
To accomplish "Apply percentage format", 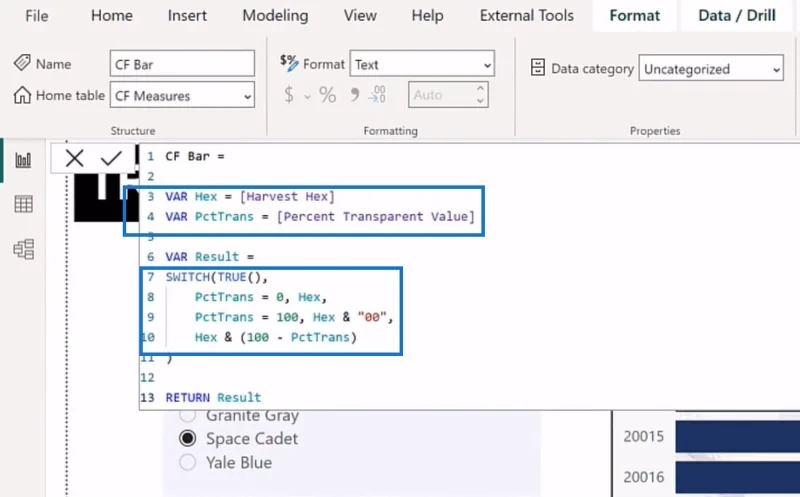I will (x=328, y=95).
